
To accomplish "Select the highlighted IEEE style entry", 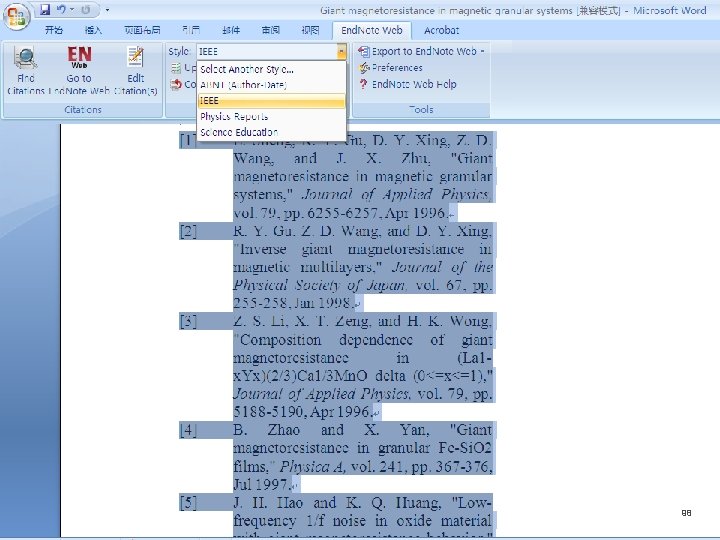I will (271, 101).
